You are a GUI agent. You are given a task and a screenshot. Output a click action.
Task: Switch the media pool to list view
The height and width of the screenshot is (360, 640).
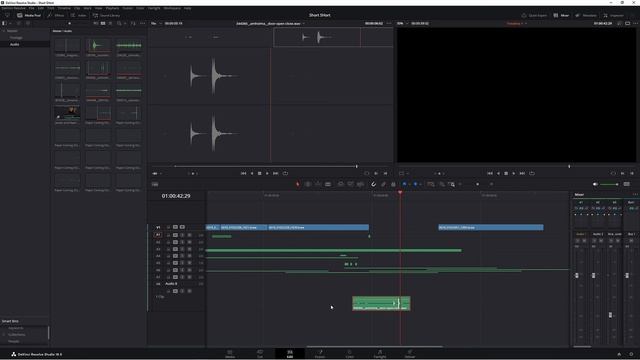(x=110, y=23)
